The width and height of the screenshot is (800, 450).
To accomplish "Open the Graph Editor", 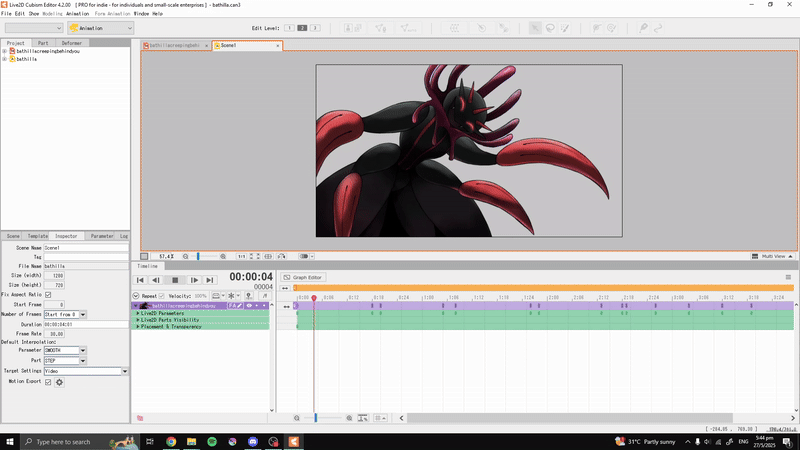I will (x=303, y=277).
